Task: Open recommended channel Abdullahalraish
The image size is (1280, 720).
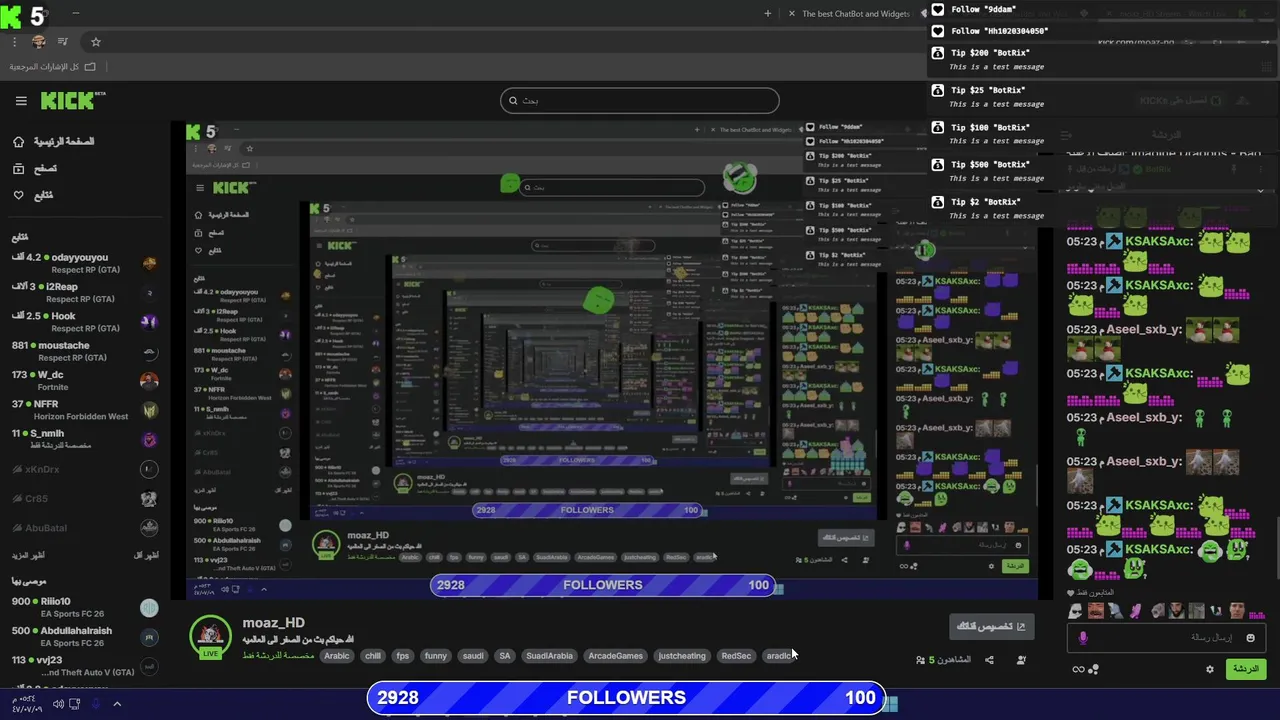Action: (x=82, y=636)
